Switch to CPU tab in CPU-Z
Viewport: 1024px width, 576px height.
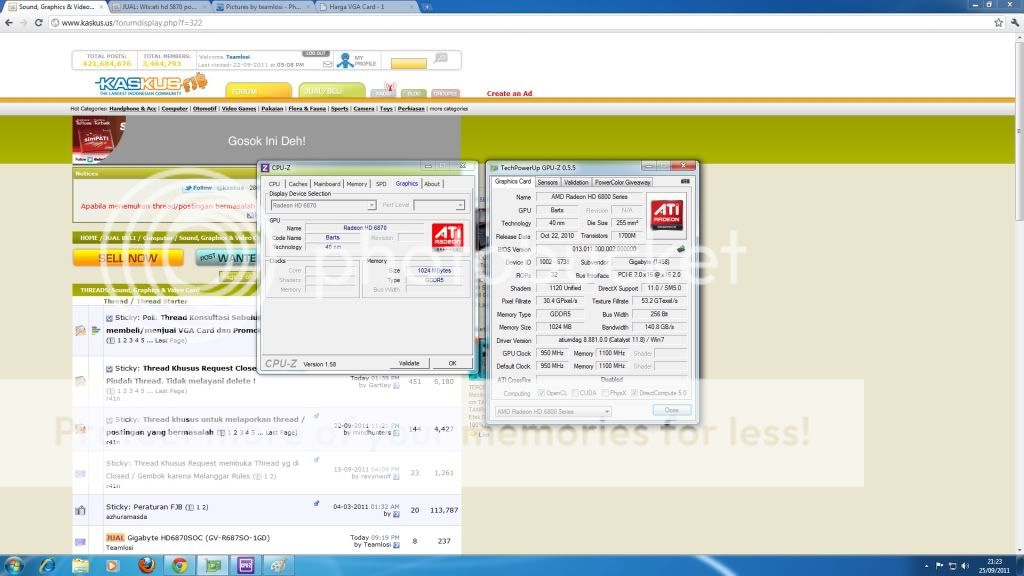coord(274,184)
